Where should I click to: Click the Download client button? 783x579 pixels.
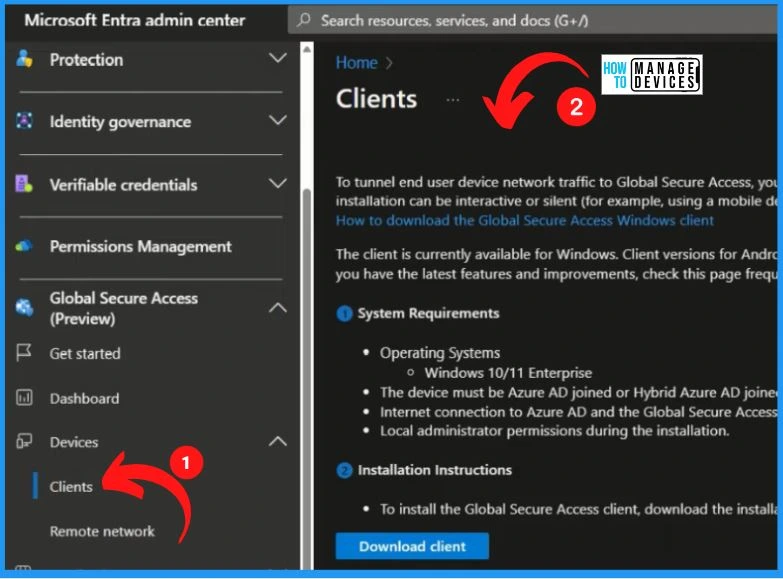[412, 546]
